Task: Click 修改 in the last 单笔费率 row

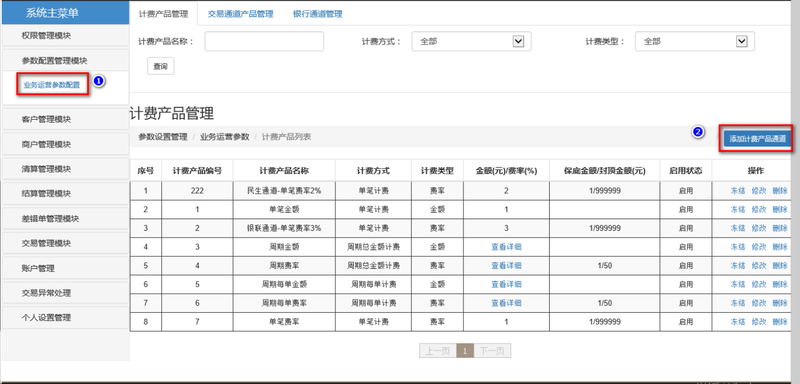Action: tap(759, 322)
